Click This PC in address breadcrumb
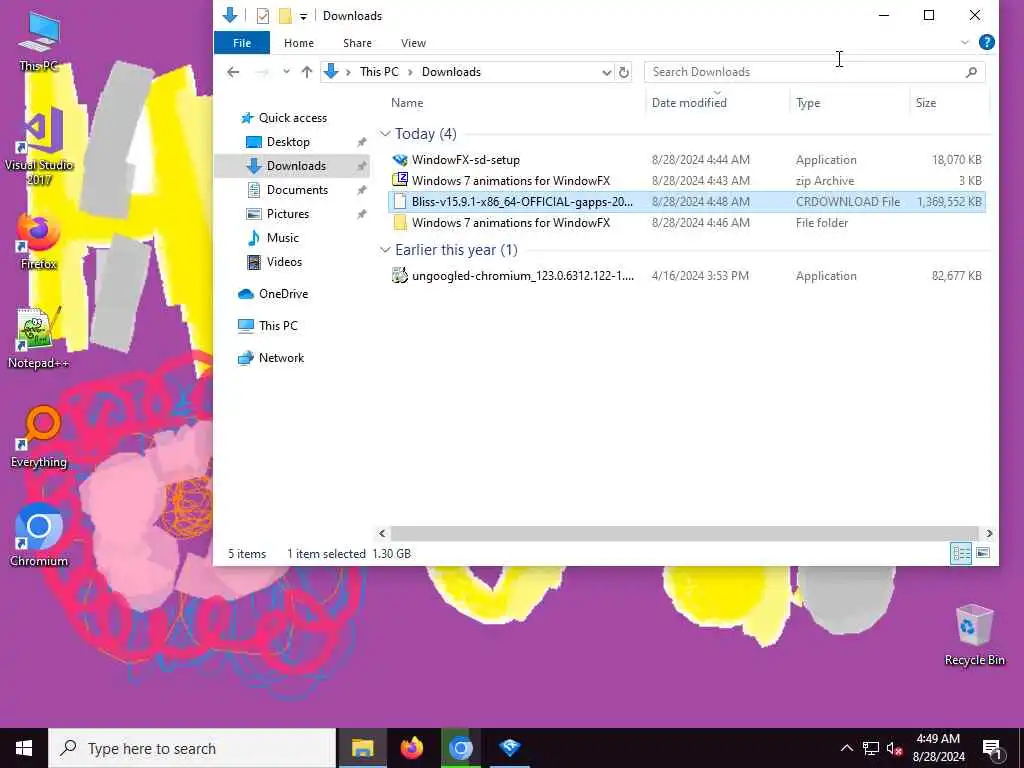Screen dimensions: 1024x768 pyautogui.click(x=379, y=72)
